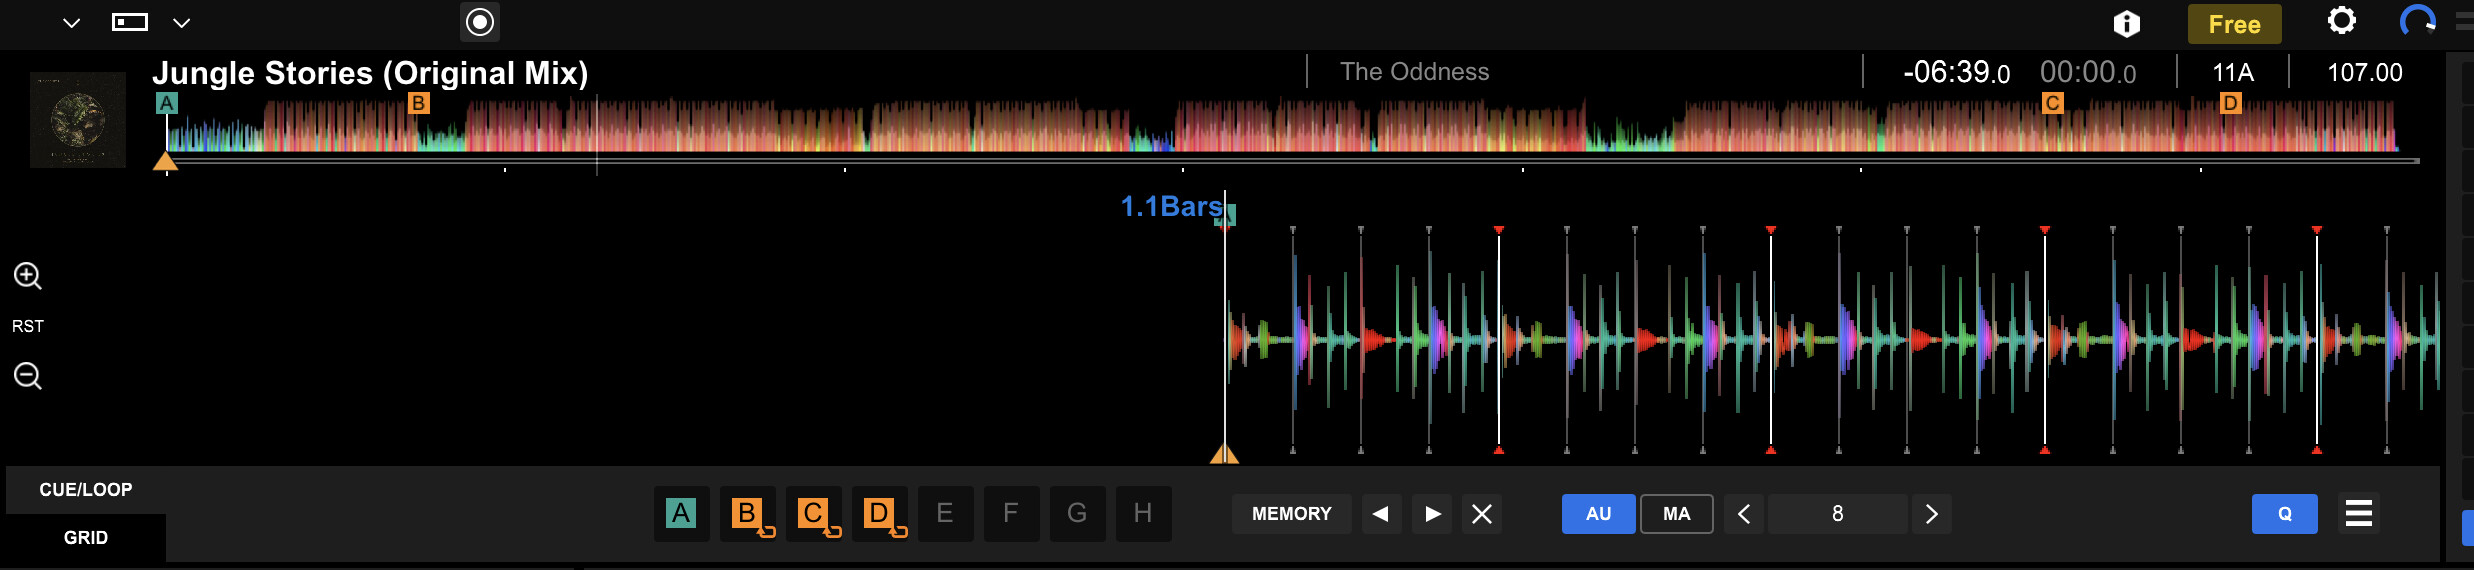Image resolution: width=2474 pixels, height=570 pixels.
Task: Click the record button in top bar
Action: pos(480,22)
